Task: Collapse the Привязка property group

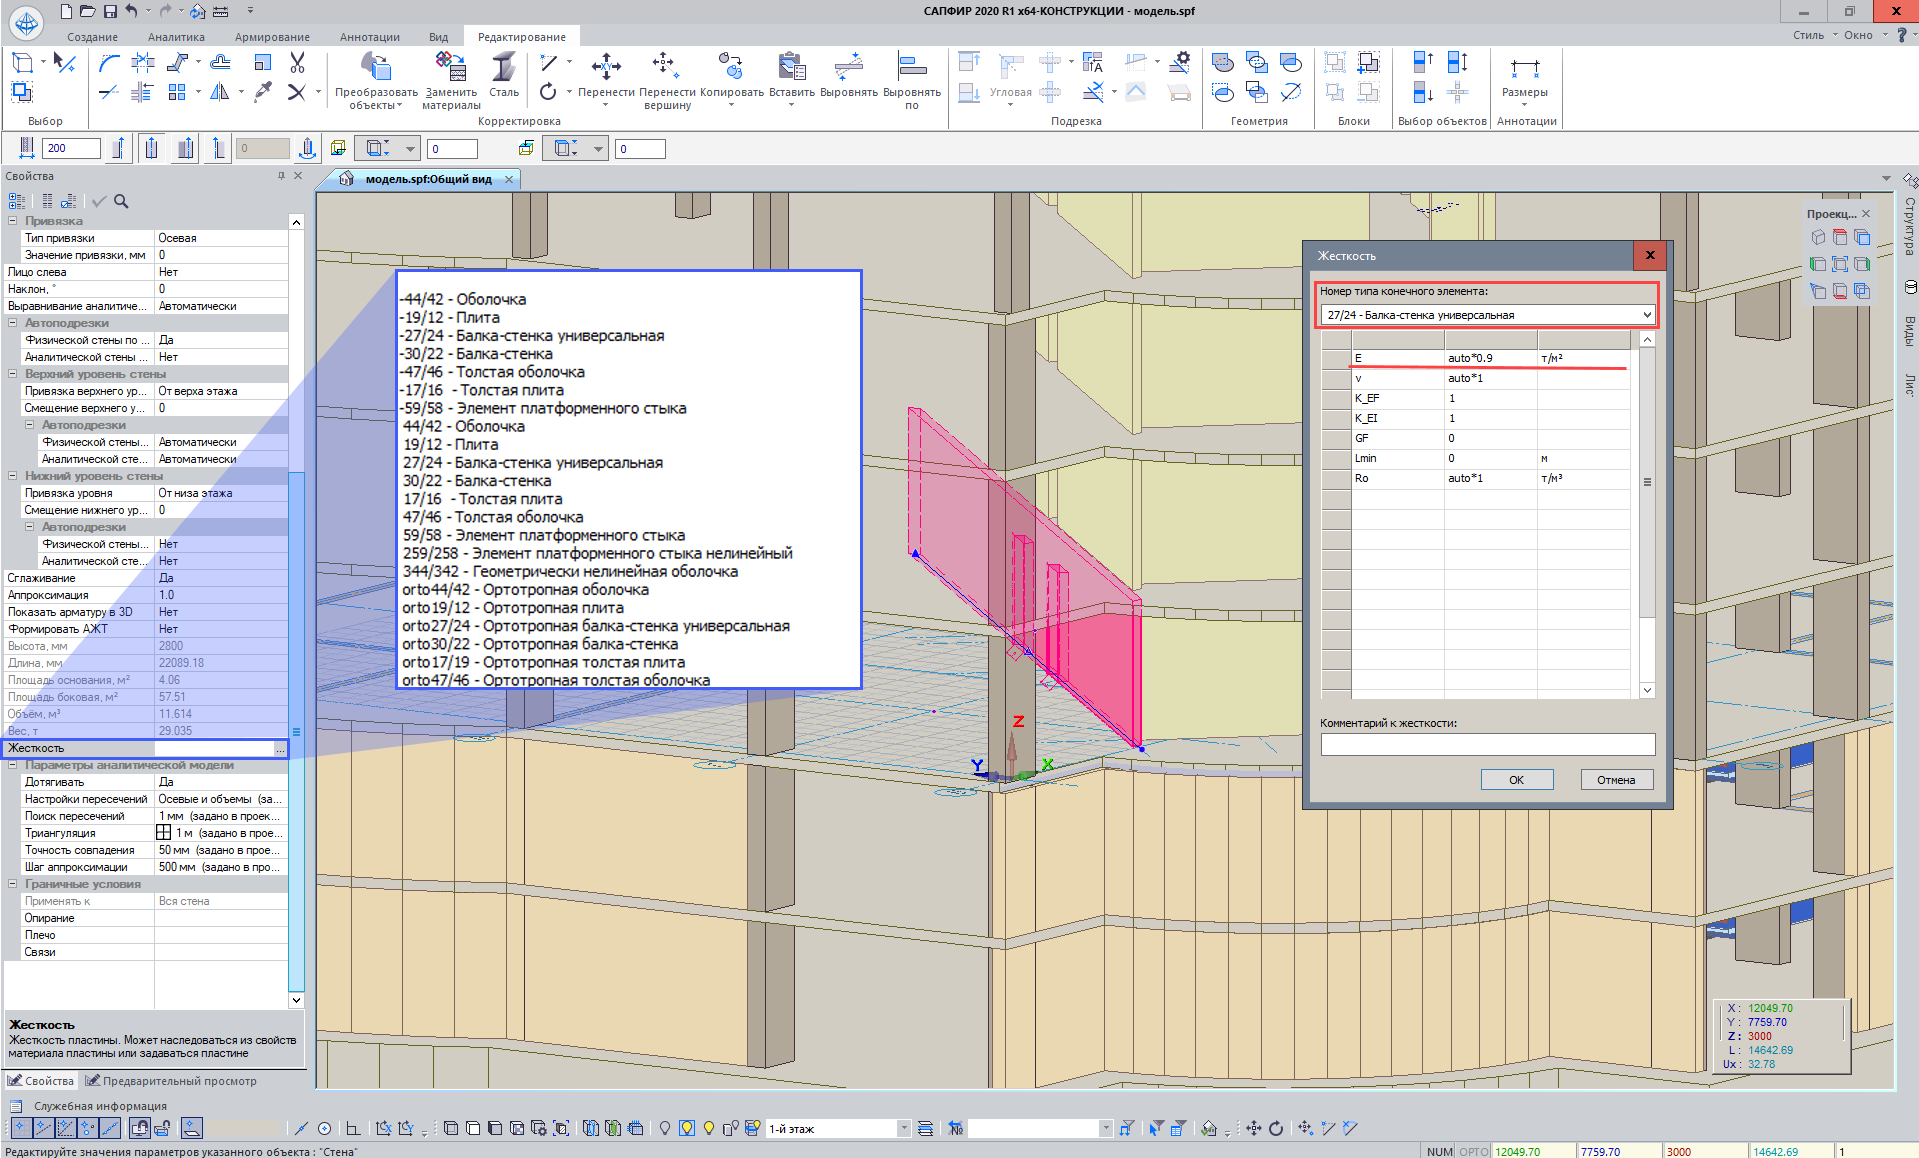Action: (13, 221)
